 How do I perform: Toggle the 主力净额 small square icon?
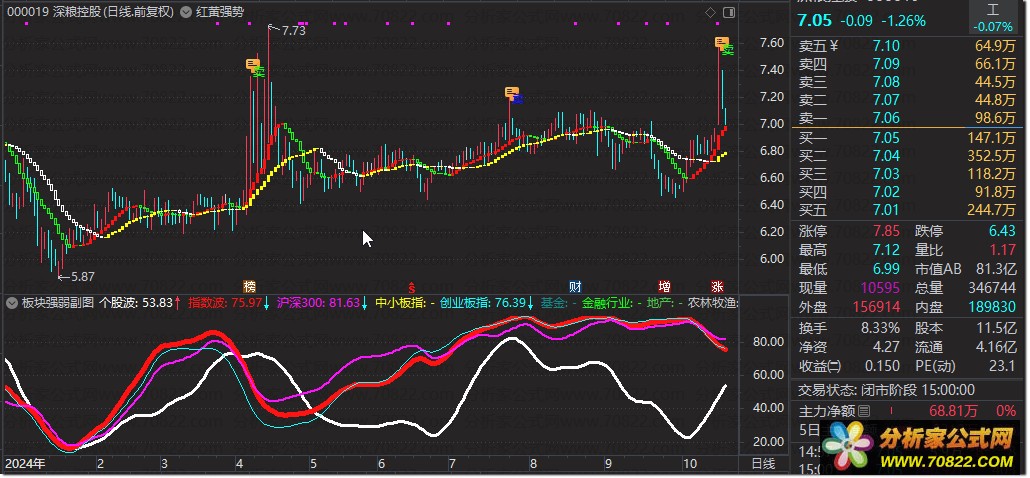click(864, 411)
